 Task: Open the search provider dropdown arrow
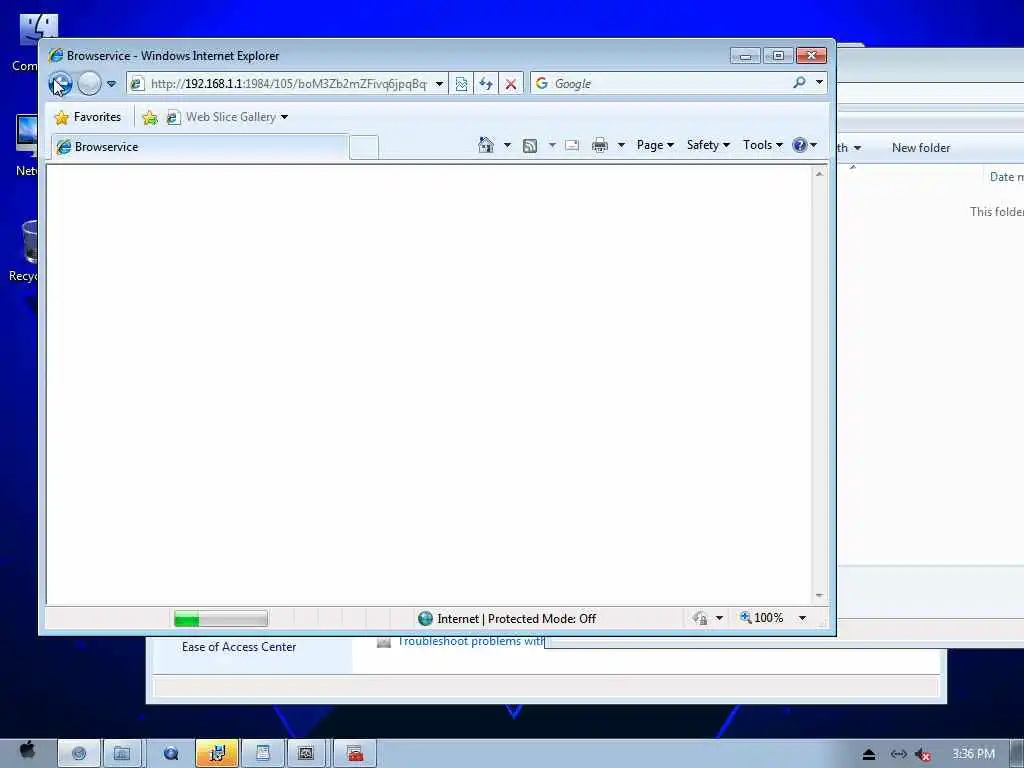[819, 82]
